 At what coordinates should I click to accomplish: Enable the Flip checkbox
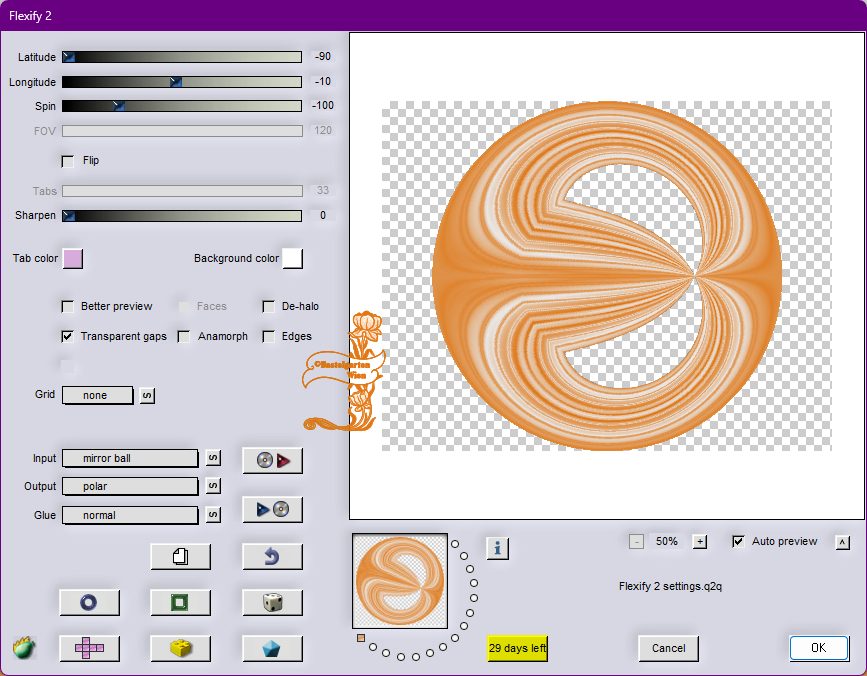click(x=68, y=160)
